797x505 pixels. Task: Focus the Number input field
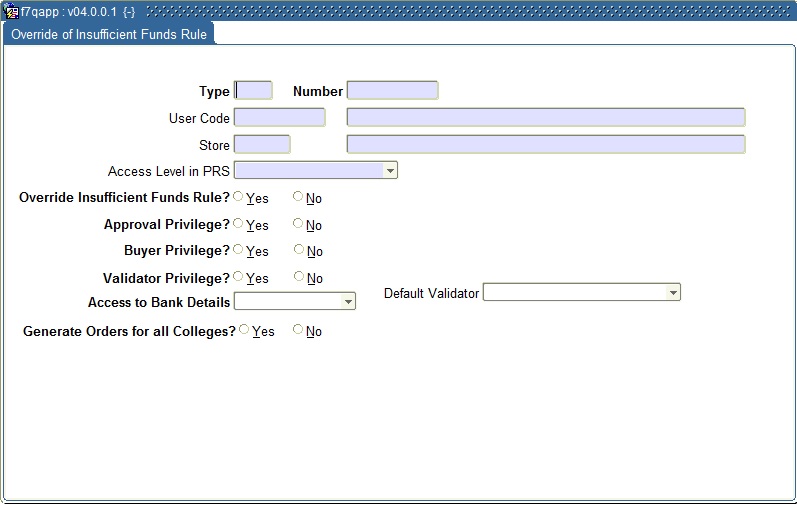click(x=392, y=91)
